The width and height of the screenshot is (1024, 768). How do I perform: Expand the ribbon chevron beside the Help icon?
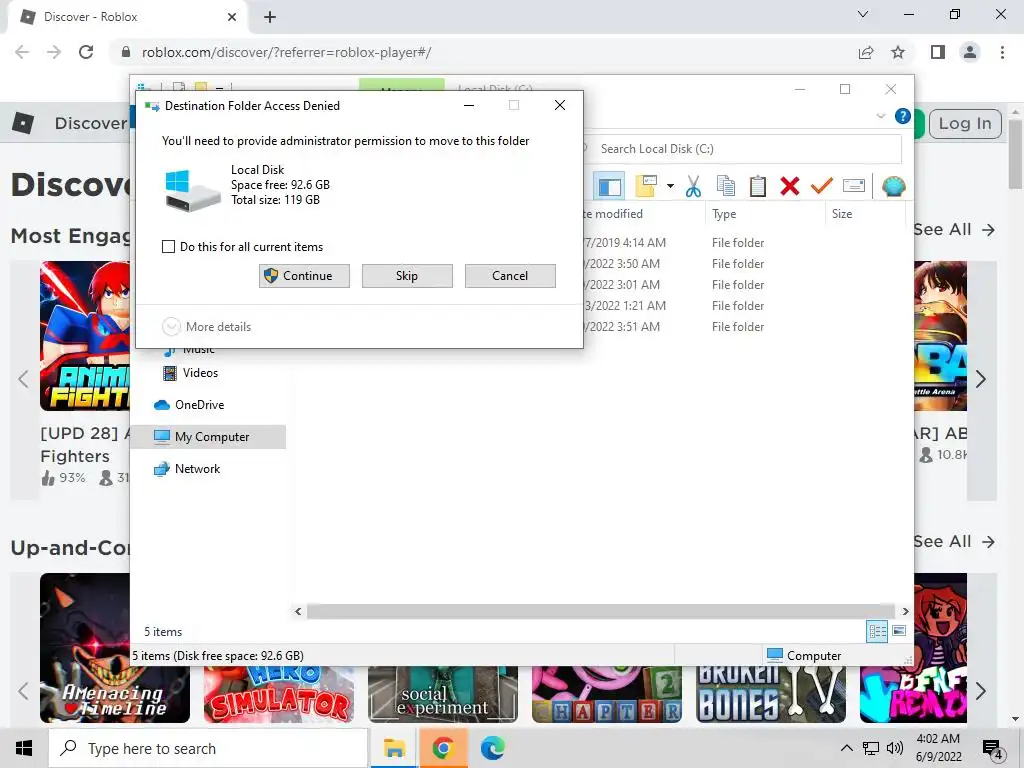click(880, 116)
